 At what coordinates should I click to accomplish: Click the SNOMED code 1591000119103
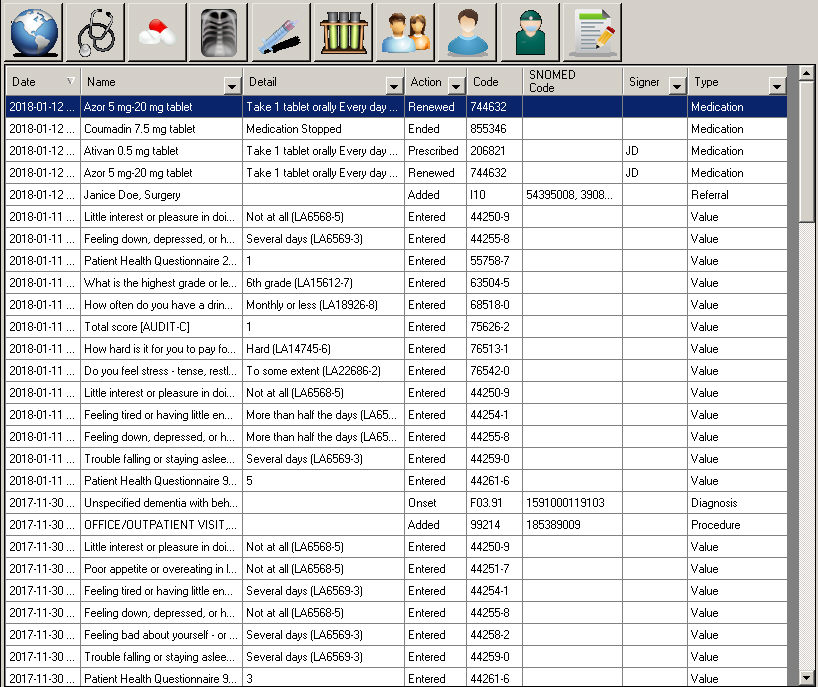(x=572, y=503)
